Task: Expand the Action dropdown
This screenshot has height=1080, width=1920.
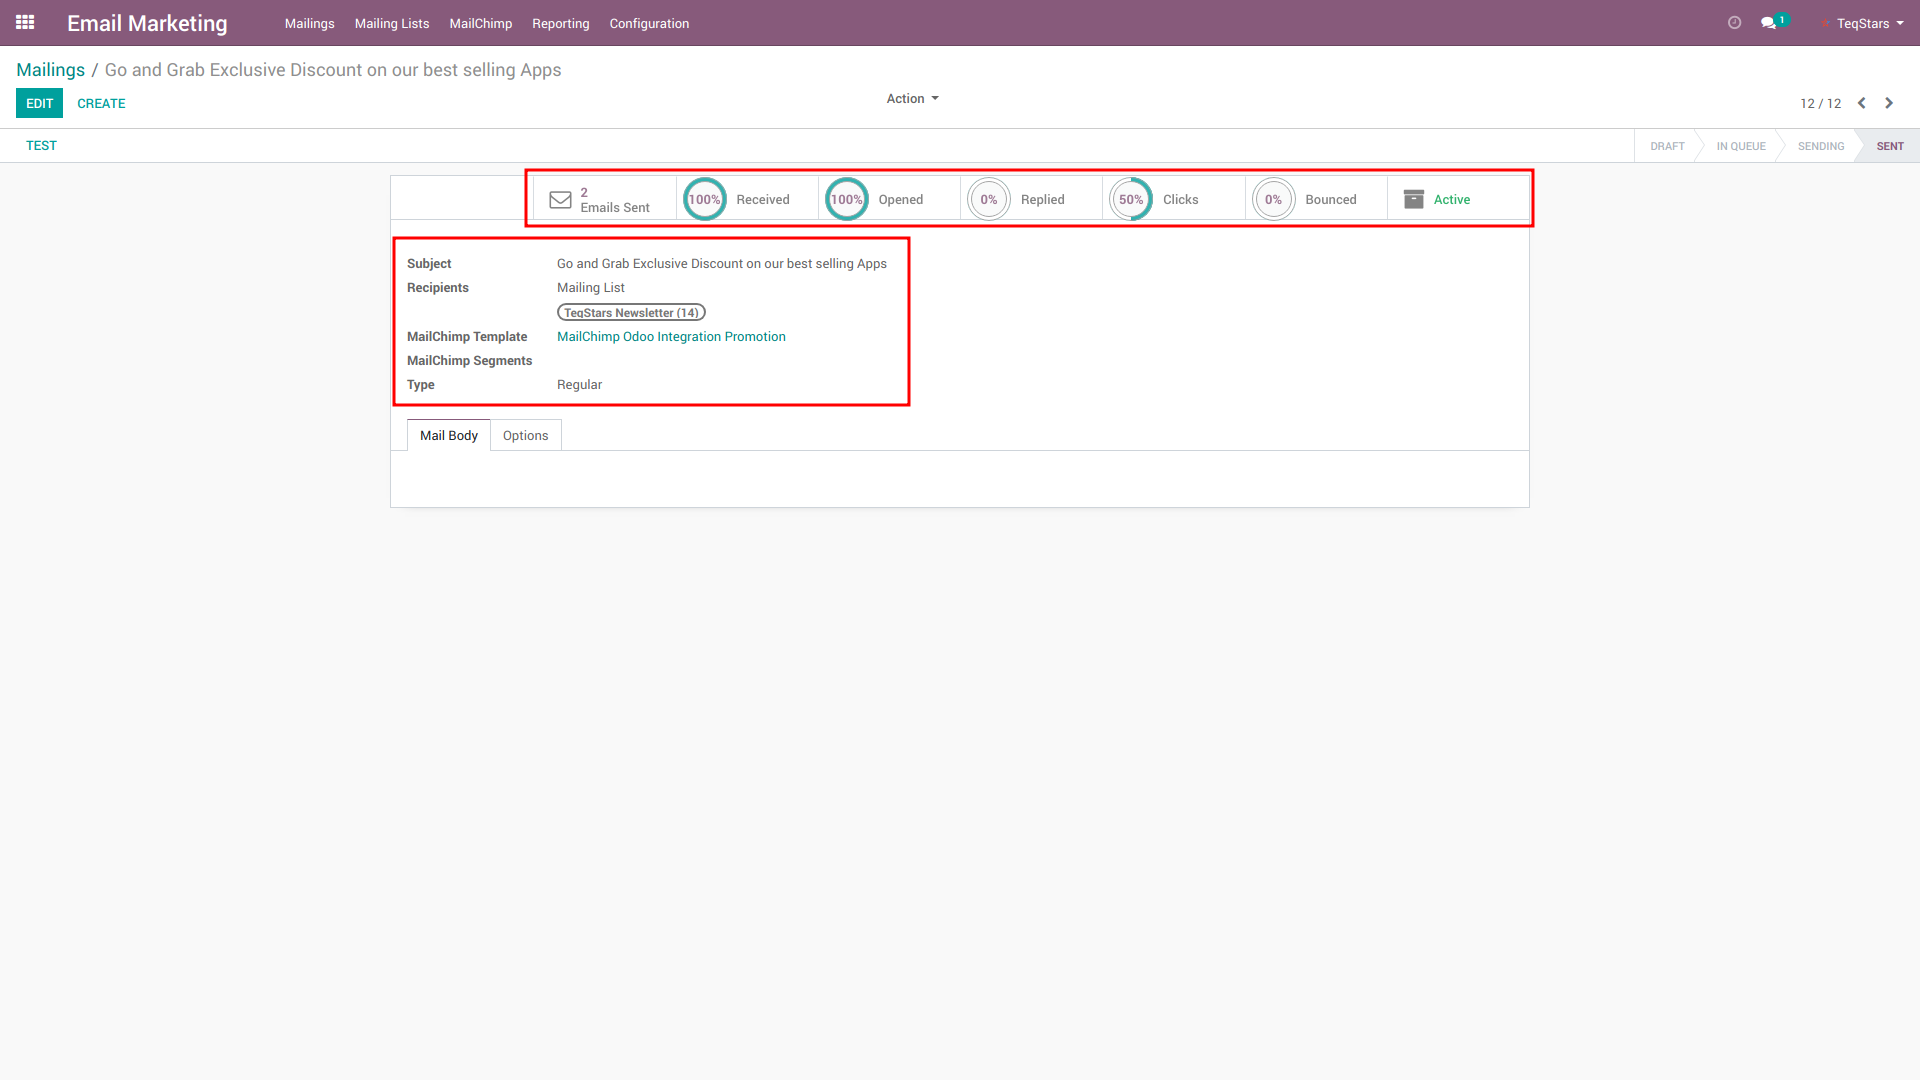Action: (912, 99)
